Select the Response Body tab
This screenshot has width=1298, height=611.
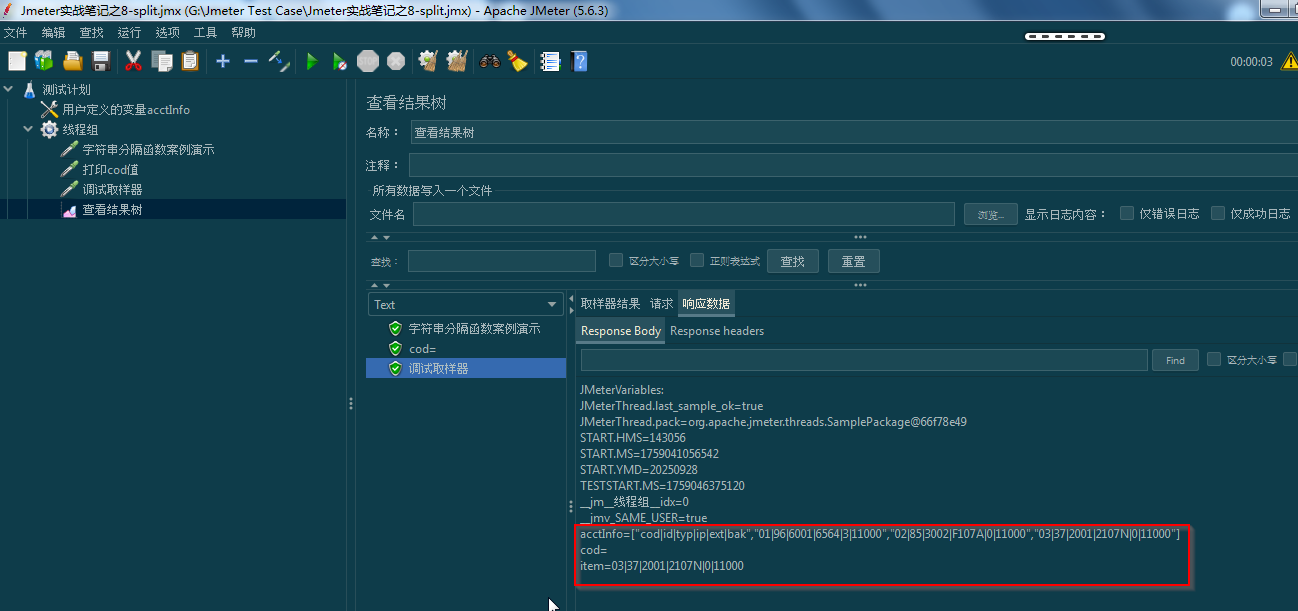pyautogui.click(x=621, y=331)
